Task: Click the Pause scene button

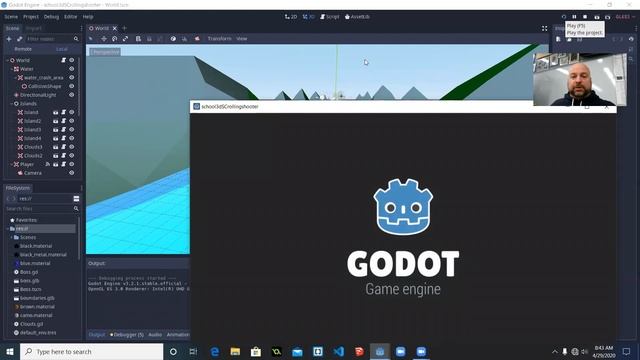Action: pos(574,17)
